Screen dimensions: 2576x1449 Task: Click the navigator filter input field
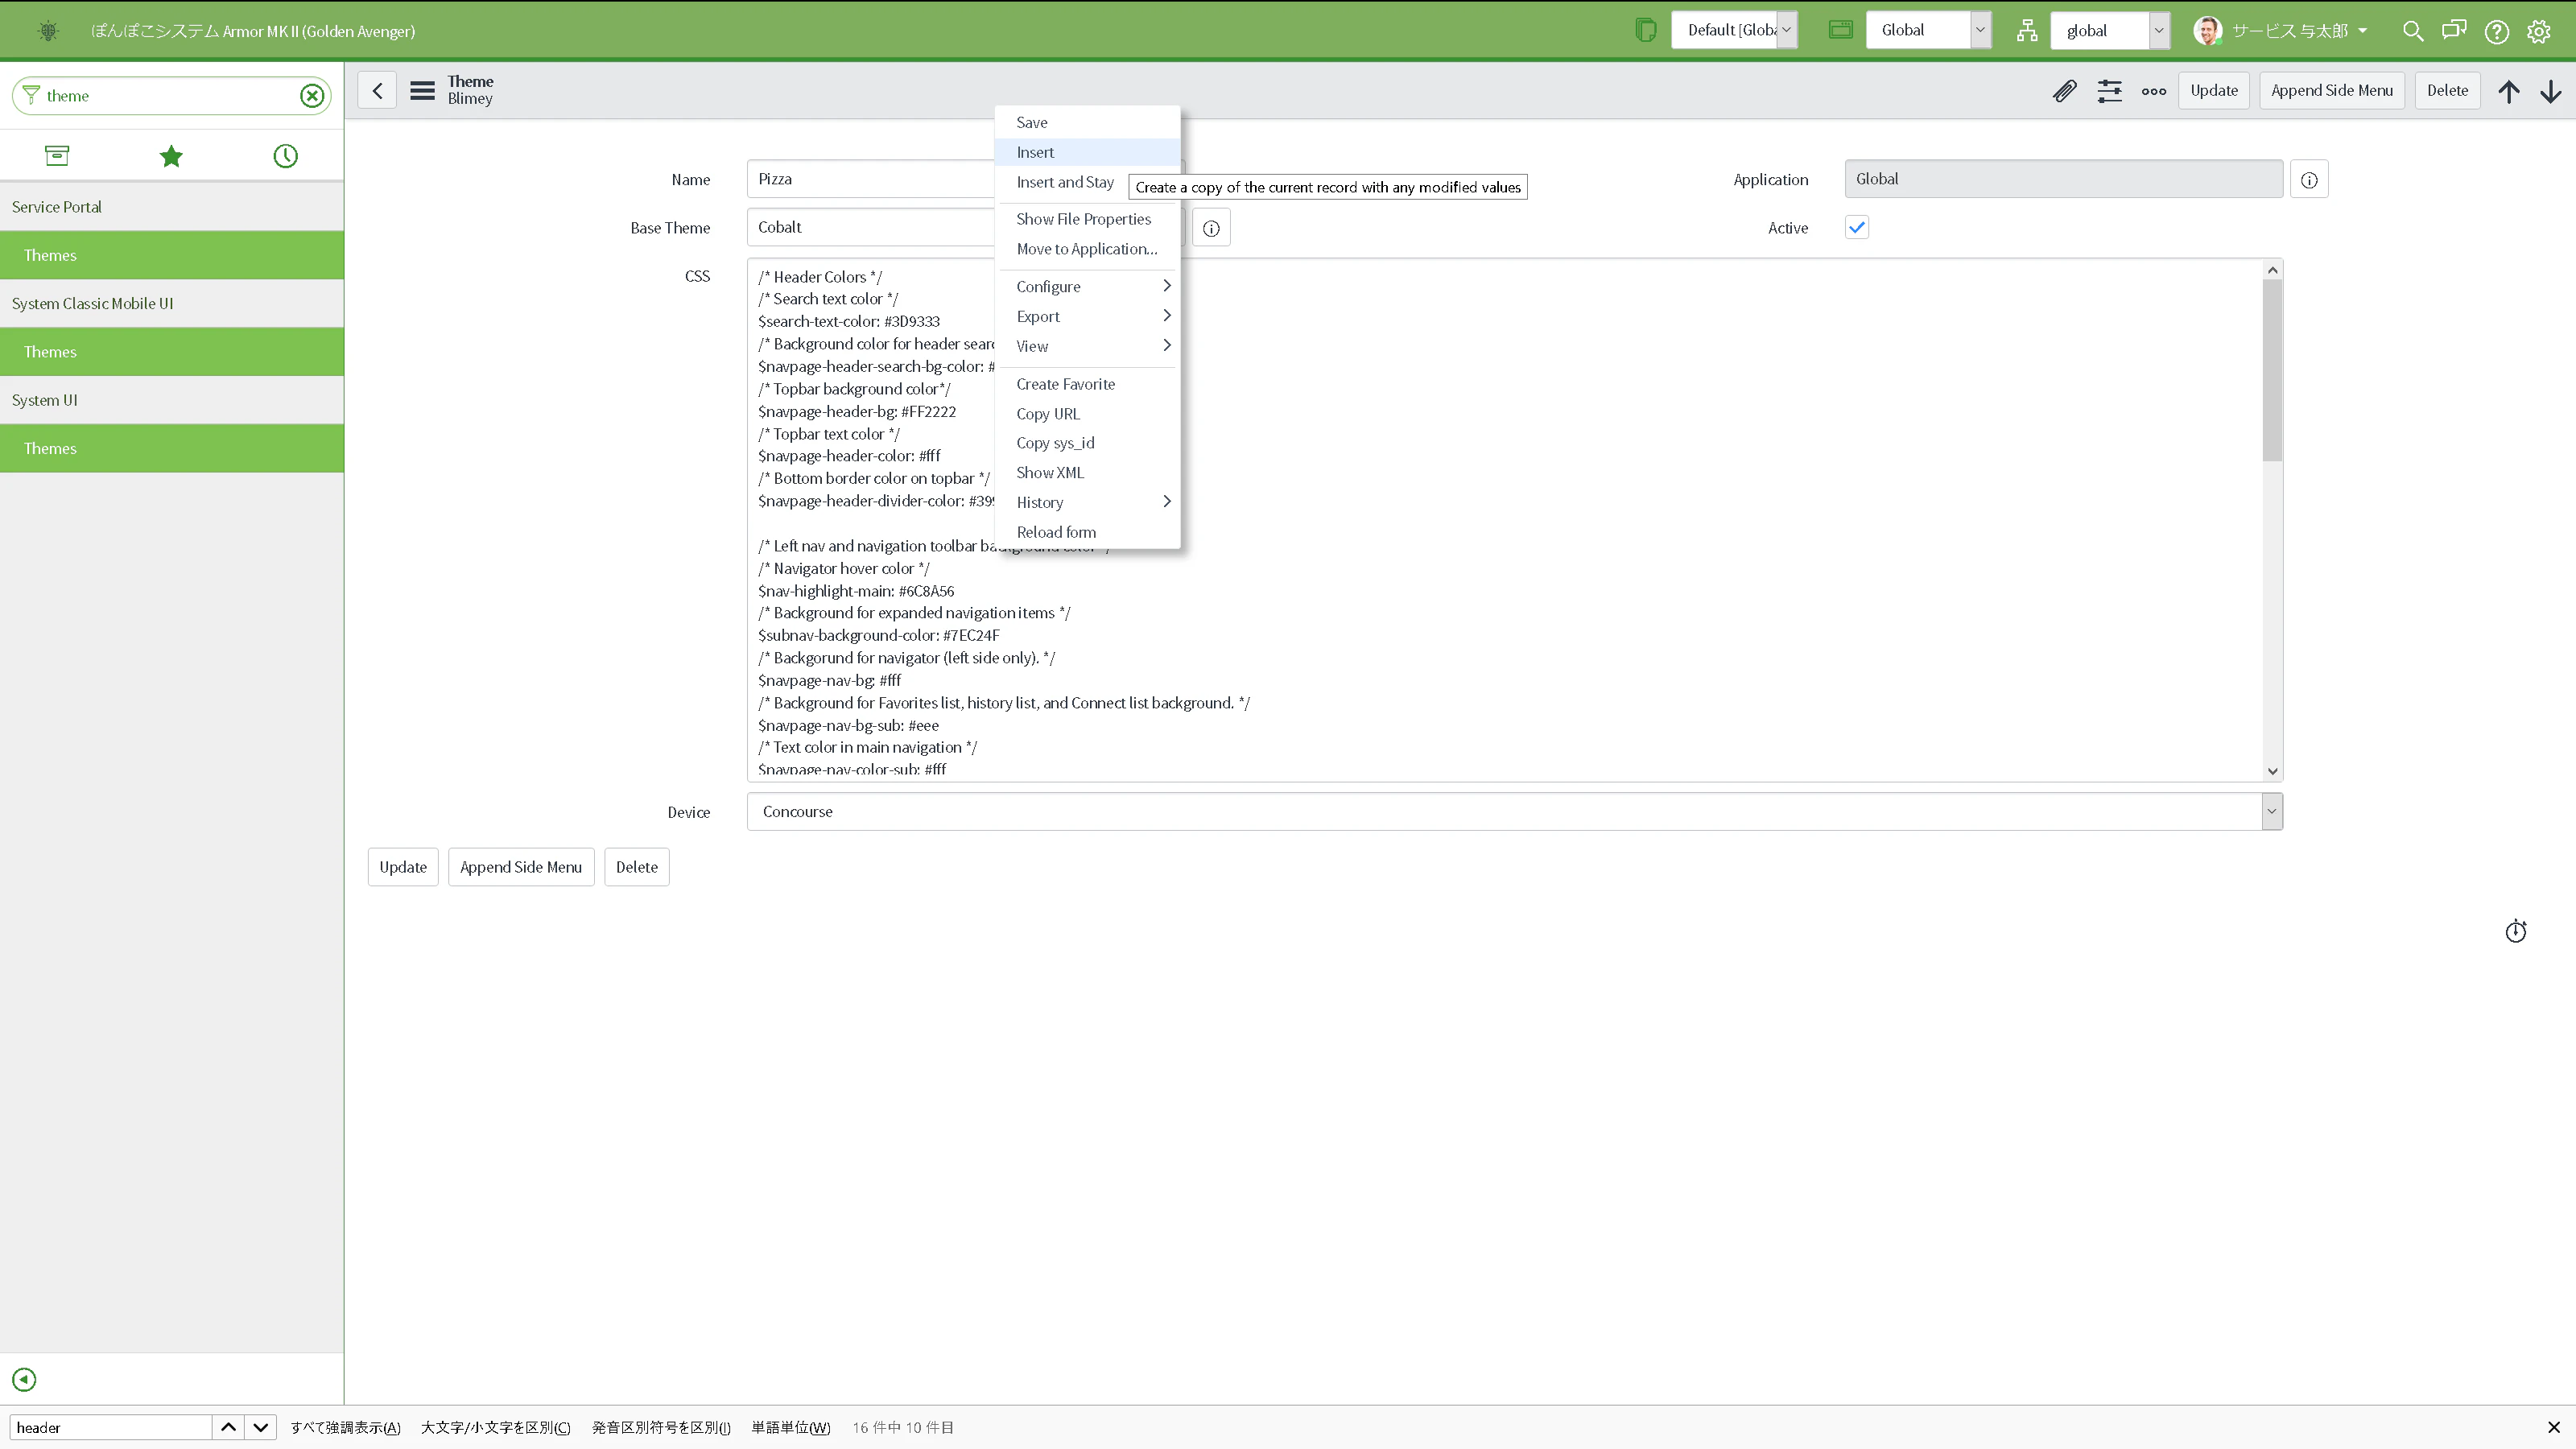170,96
